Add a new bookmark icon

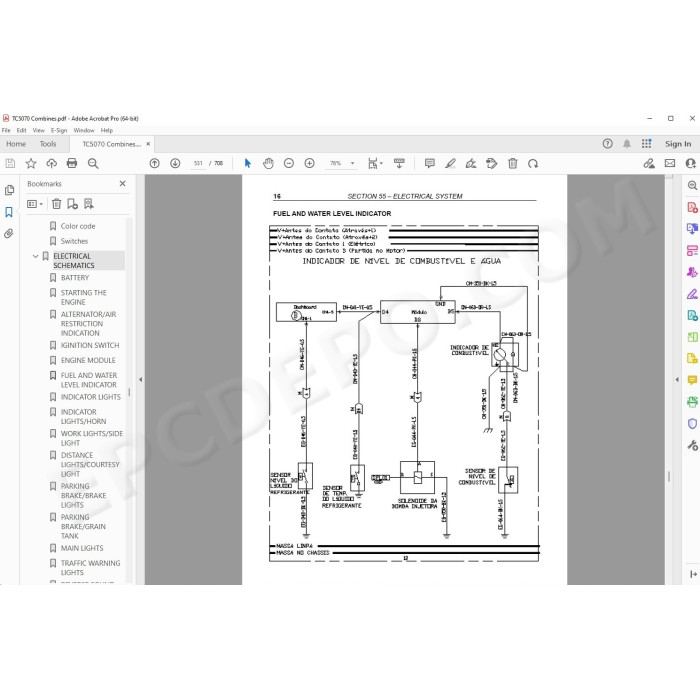tap(72, 204)
